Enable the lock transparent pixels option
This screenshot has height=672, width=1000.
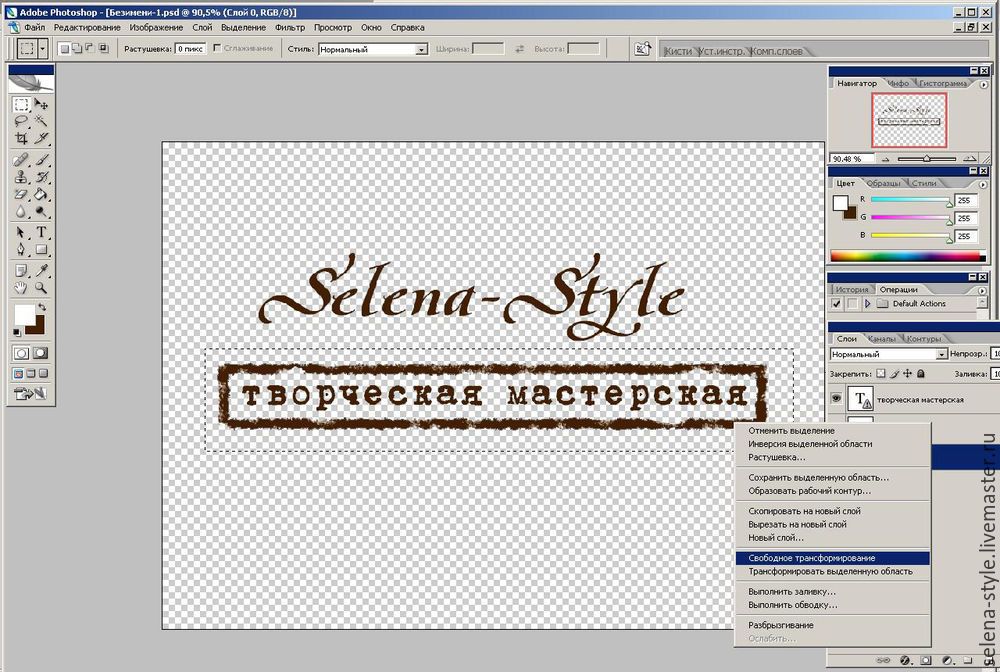[x=881, y=373]
